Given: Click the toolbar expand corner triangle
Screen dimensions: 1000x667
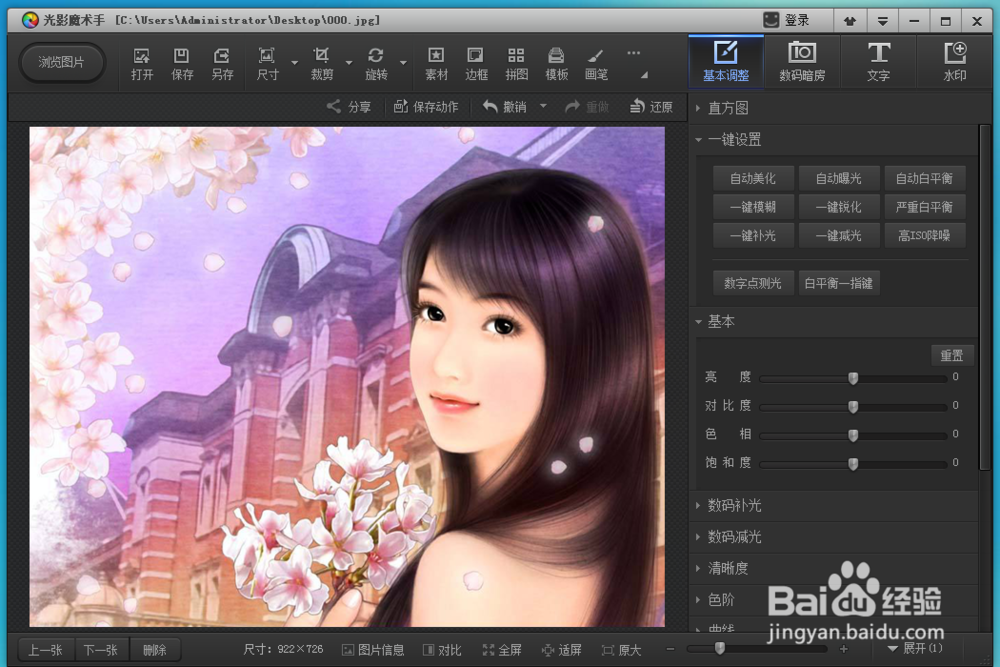Looking at the screenshot, I should point(644,75).
